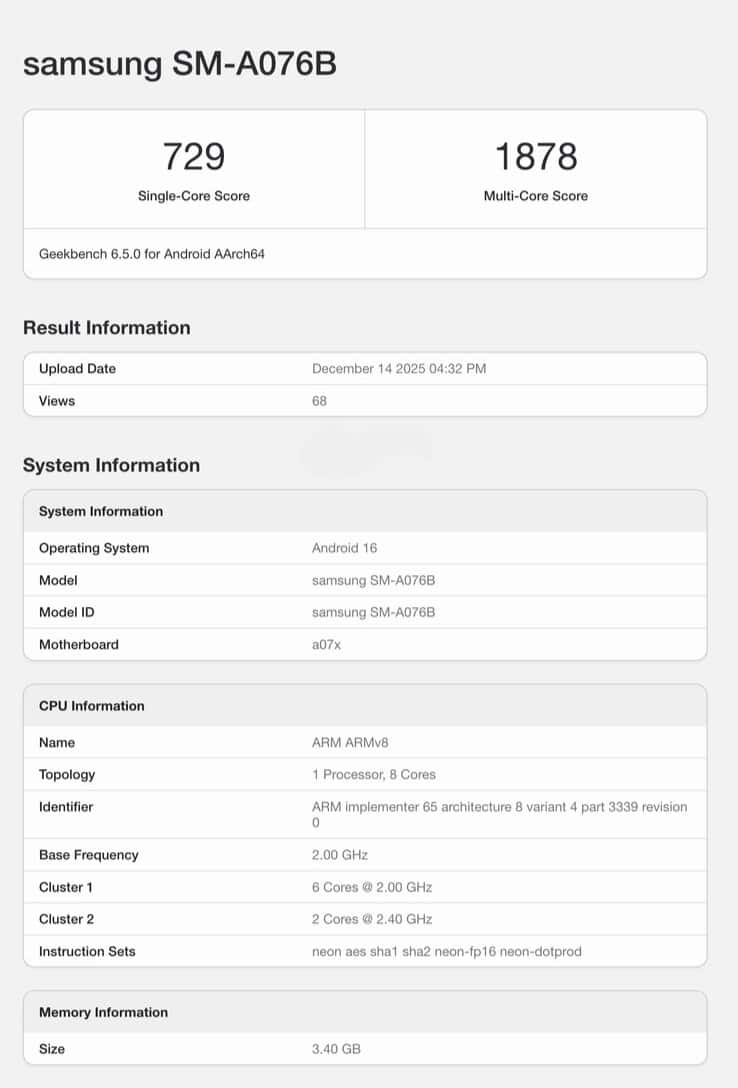Click the System Information table header
Viewport: 738px width, 1088px height.
(x=101, y=512)
